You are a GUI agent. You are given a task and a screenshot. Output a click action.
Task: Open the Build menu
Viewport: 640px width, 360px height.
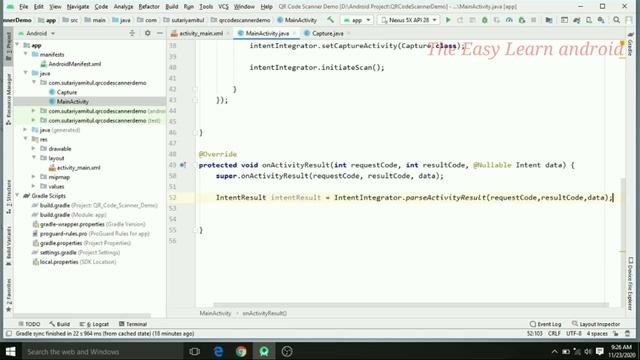pyautogui.click(x=172, y=7)
